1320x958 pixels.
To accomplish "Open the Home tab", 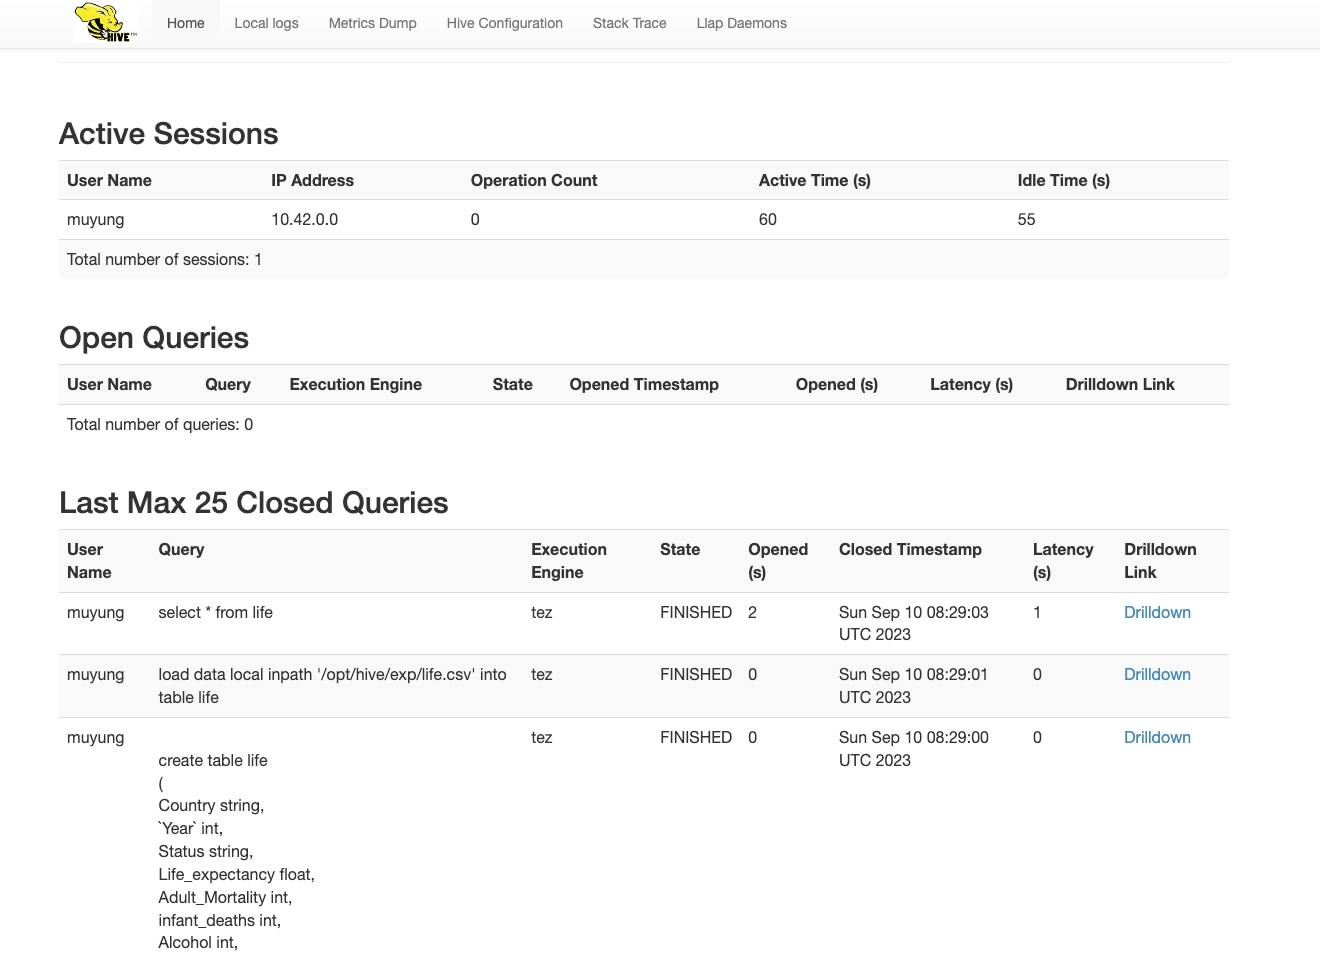I will [x=185, y=23].
